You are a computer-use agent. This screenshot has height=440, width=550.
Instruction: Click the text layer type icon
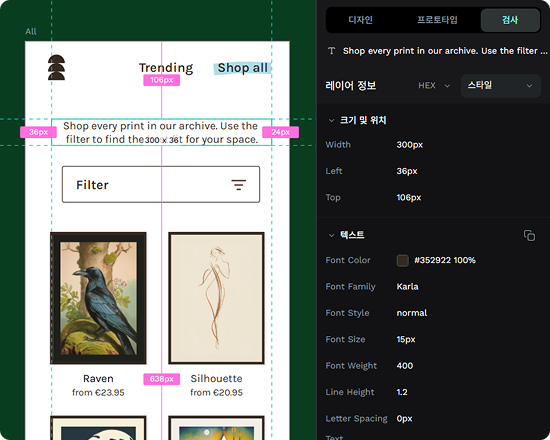[331, 51]
